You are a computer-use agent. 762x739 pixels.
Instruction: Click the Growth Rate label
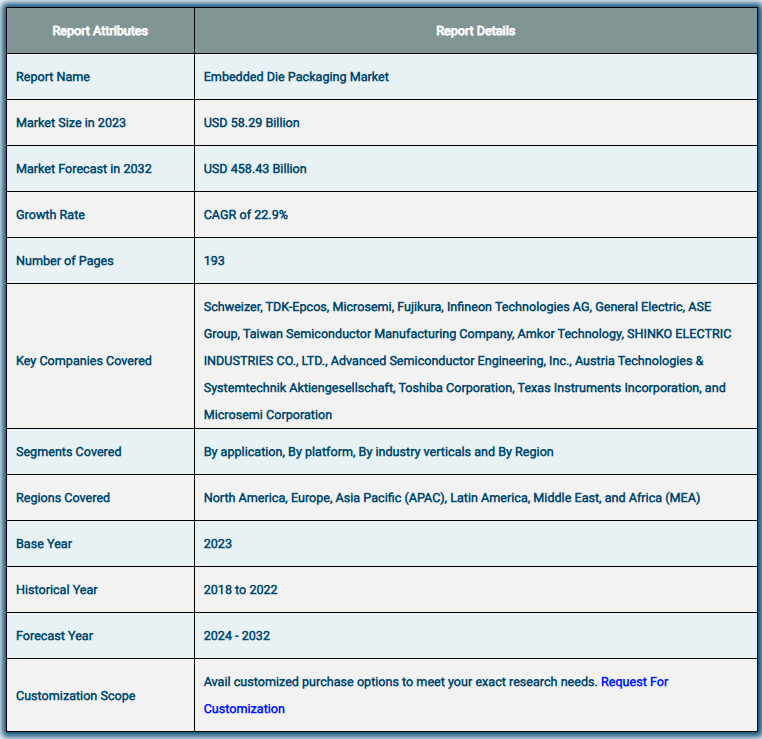pos(51,215)
